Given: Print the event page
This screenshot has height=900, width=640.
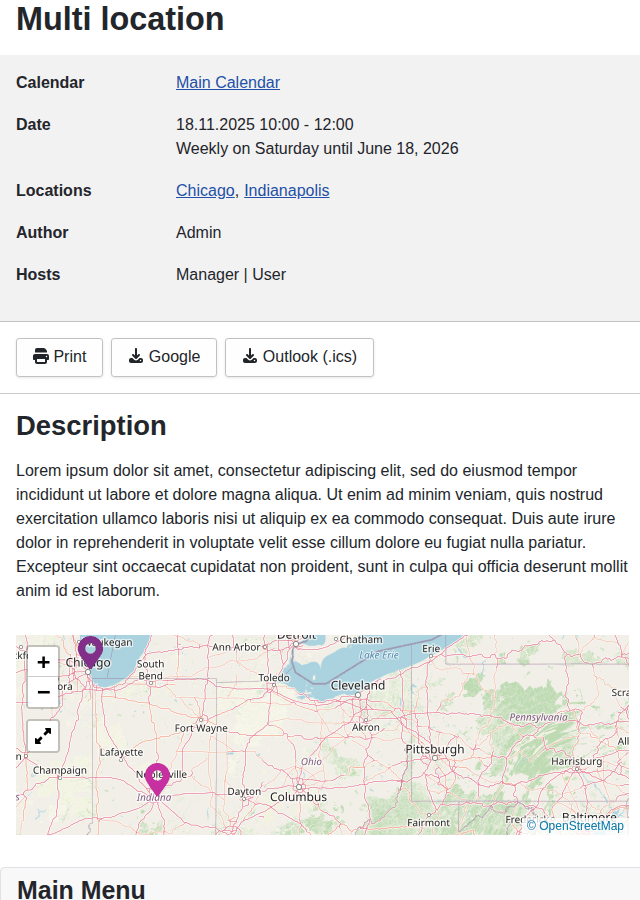Looking at the screenshot, I should tap(59, 357).
